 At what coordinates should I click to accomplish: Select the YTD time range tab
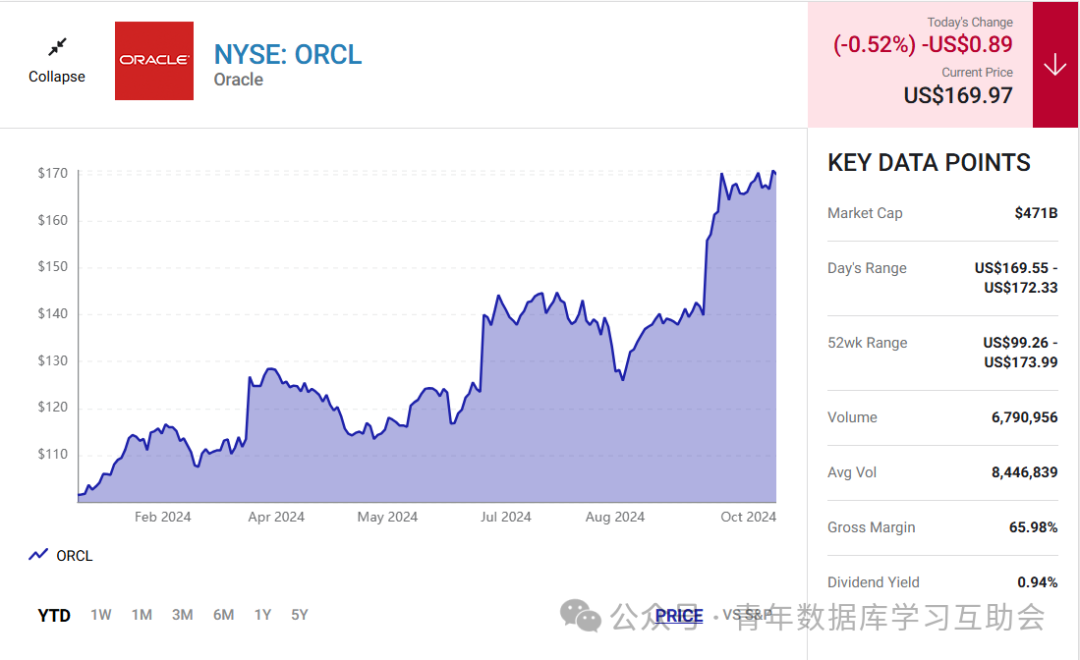(x=54, y=615)
